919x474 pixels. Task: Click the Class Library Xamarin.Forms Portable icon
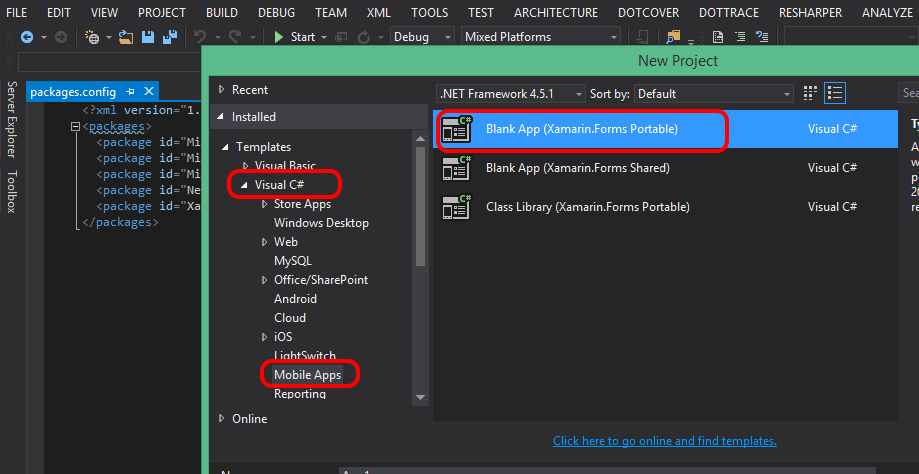tap(457, 207)
